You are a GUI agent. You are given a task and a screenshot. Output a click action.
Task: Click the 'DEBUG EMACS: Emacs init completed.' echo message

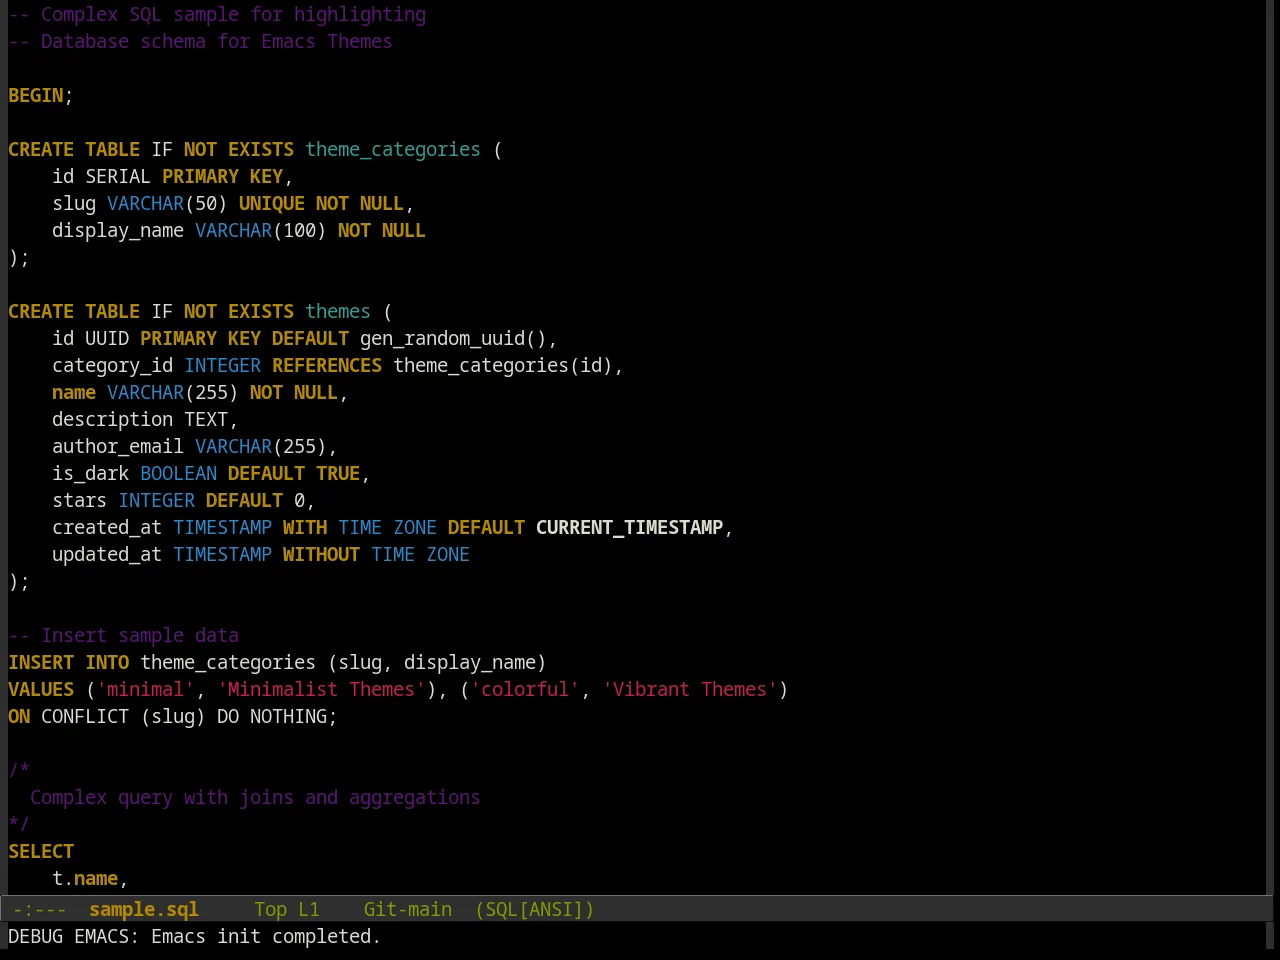pyautogui.click(x=195, y=937)
